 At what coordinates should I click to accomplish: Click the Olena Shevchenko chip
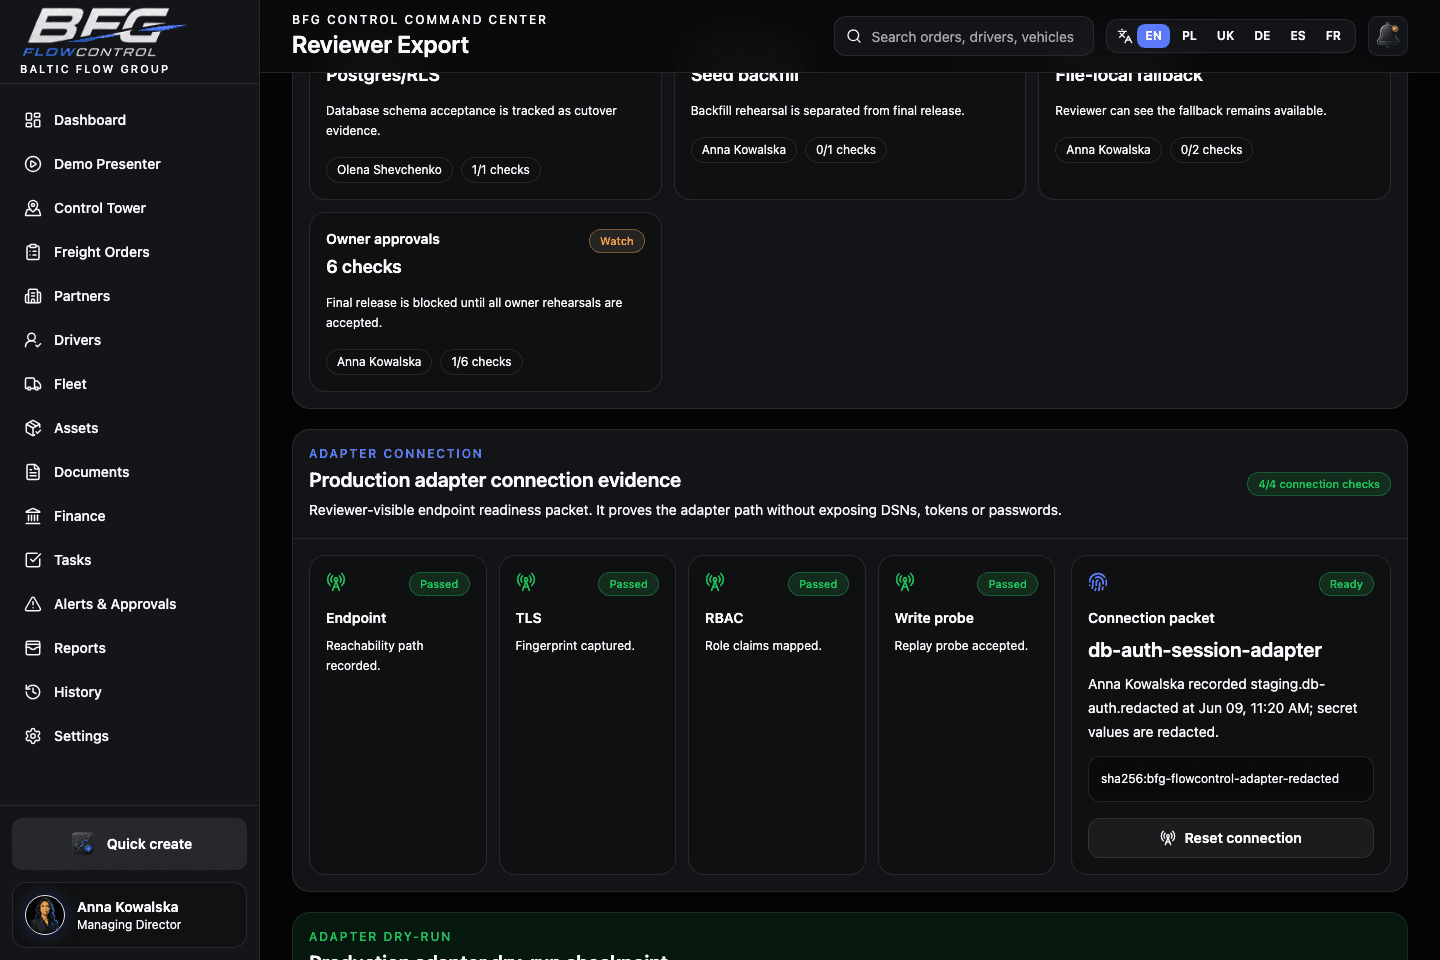389,170
